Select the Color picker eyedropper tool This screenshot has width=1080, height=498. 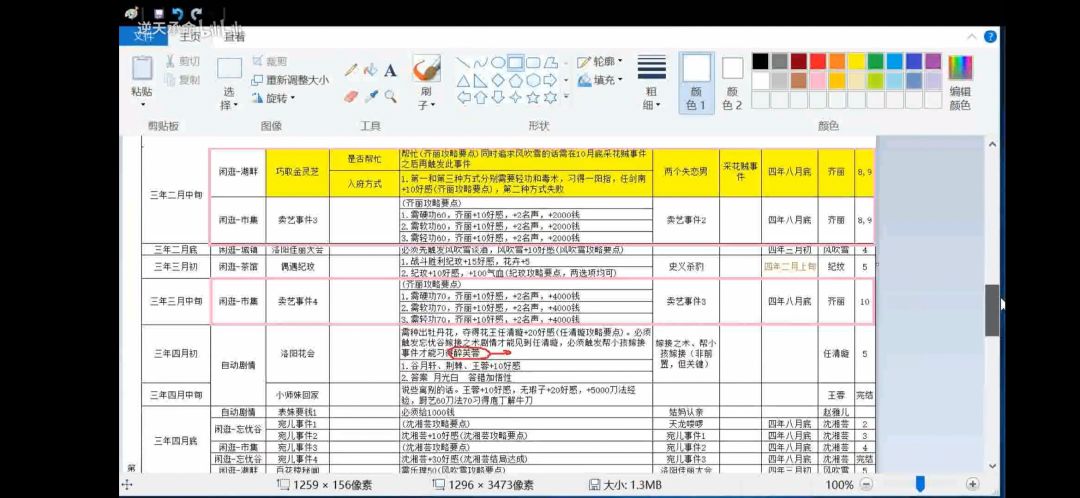pos(371,96)
